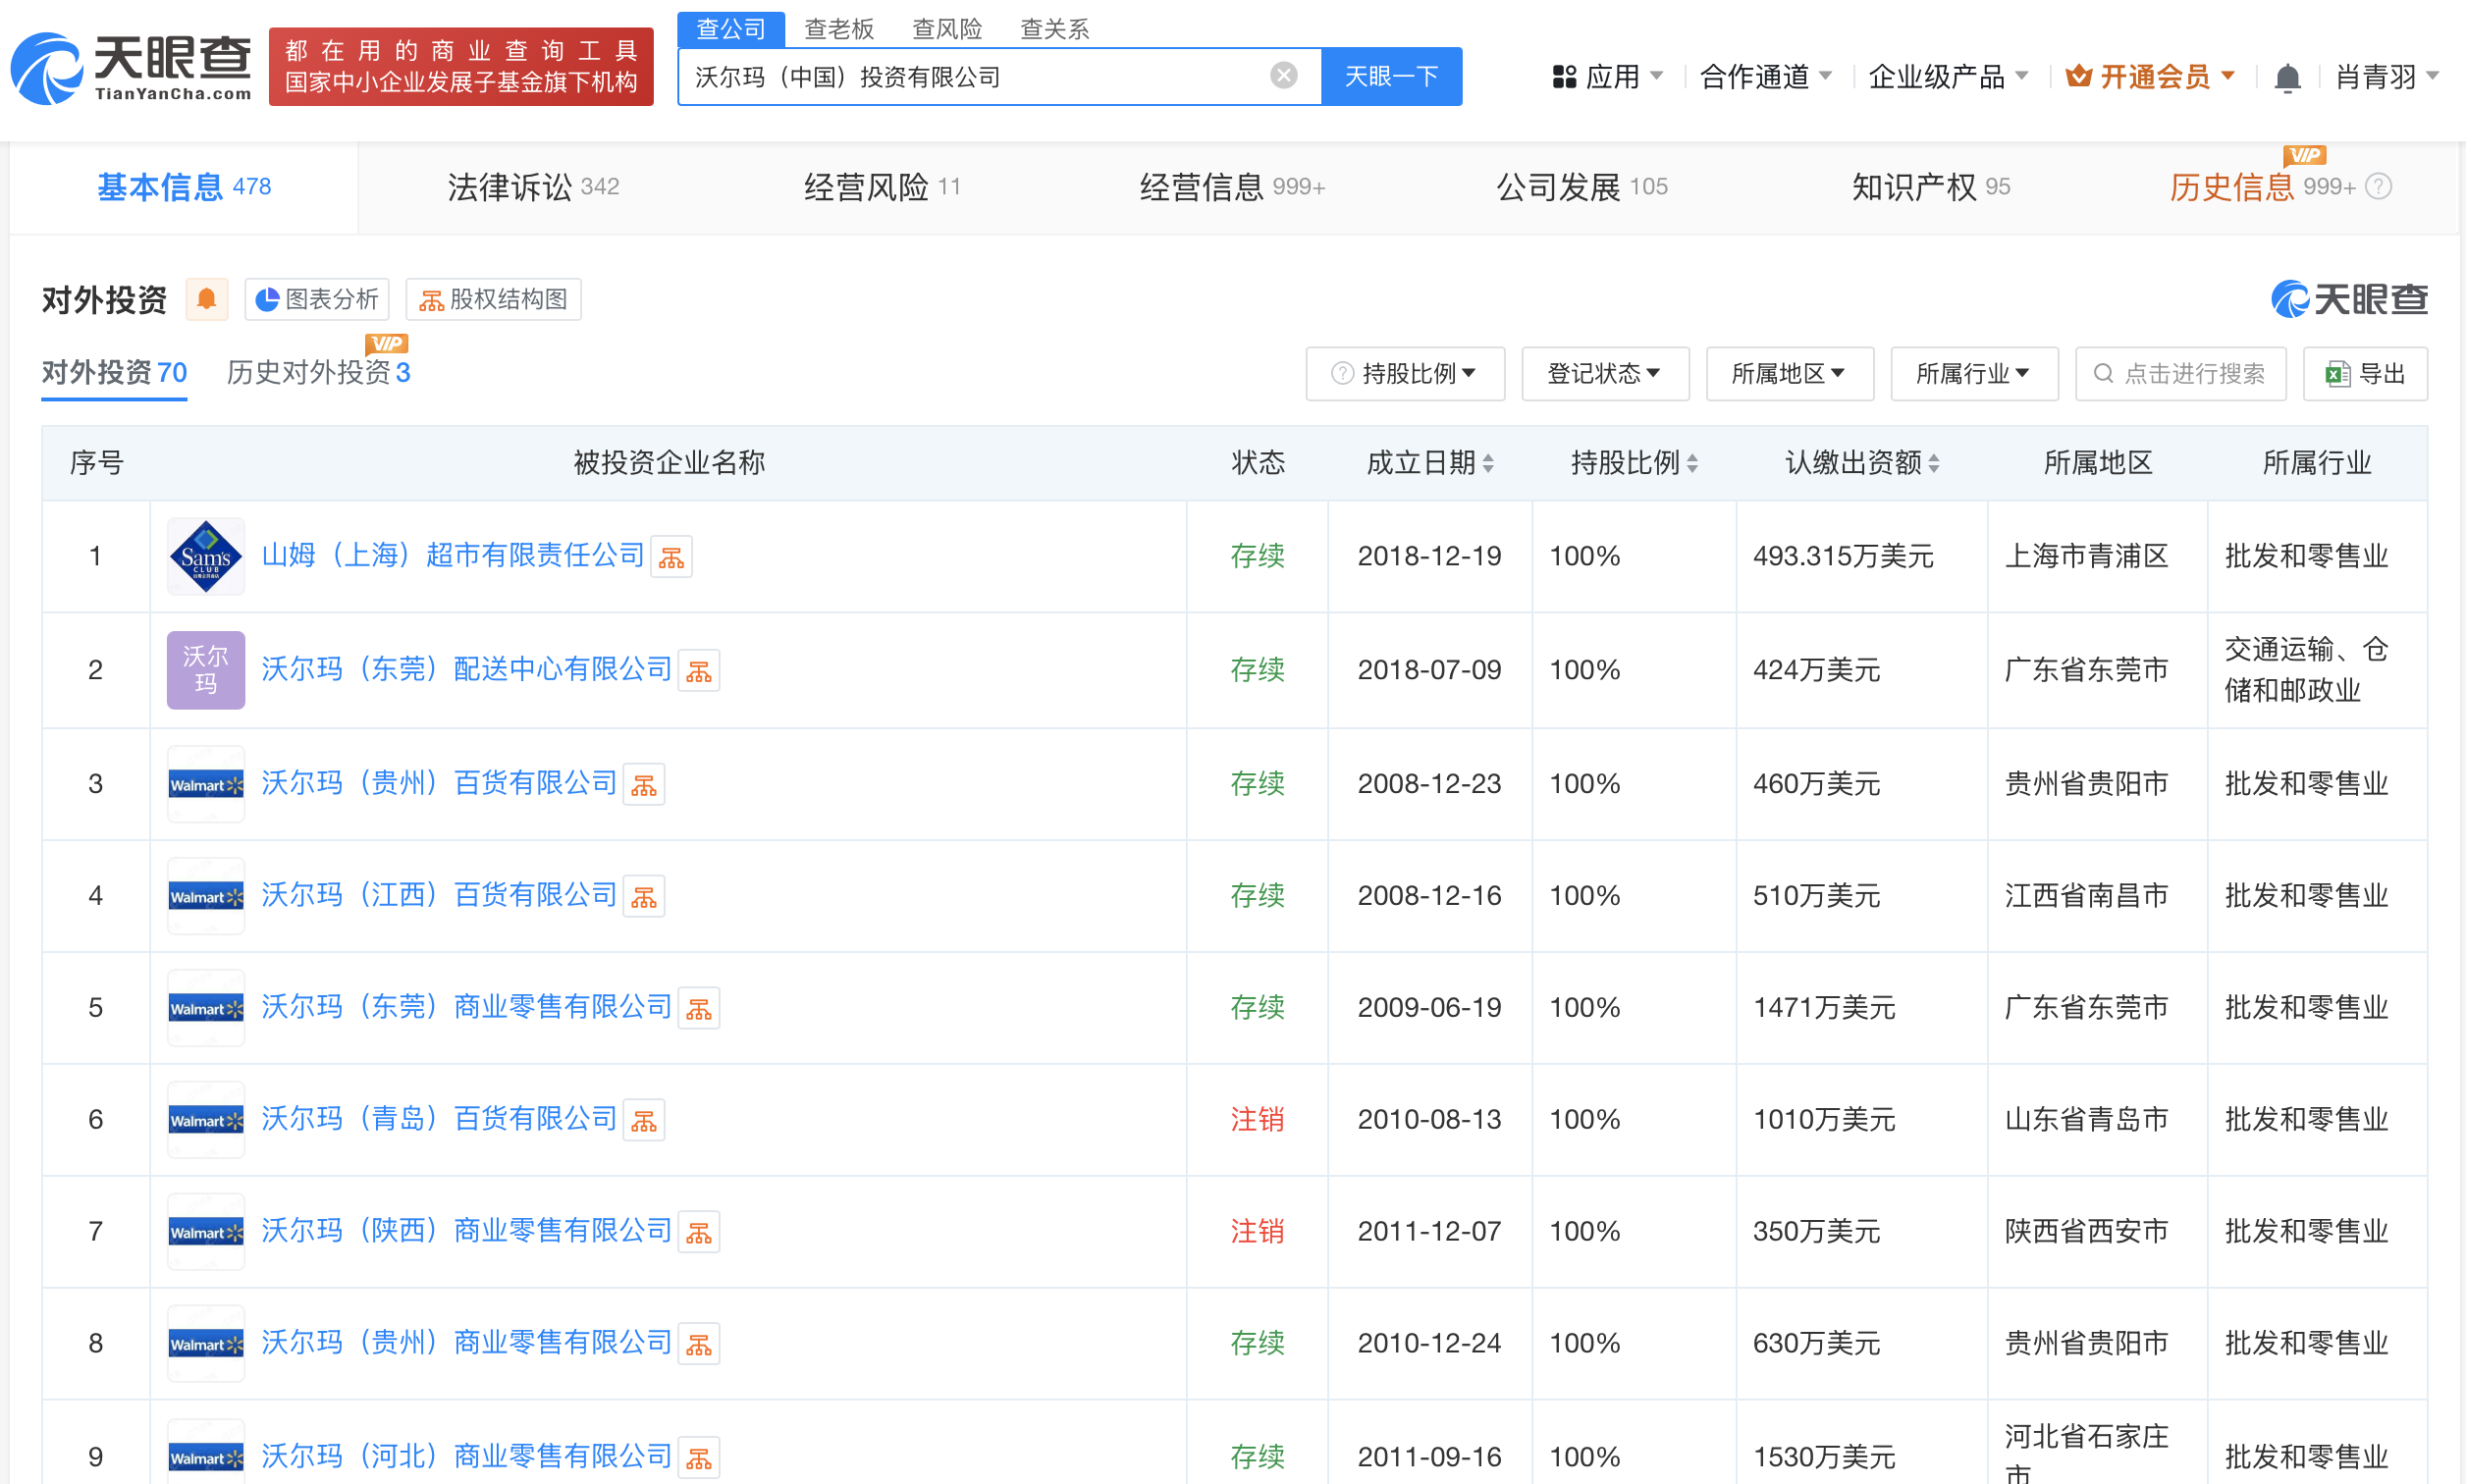
Task: Click the 天眼一下 search button
Action: click(1391, 76)
